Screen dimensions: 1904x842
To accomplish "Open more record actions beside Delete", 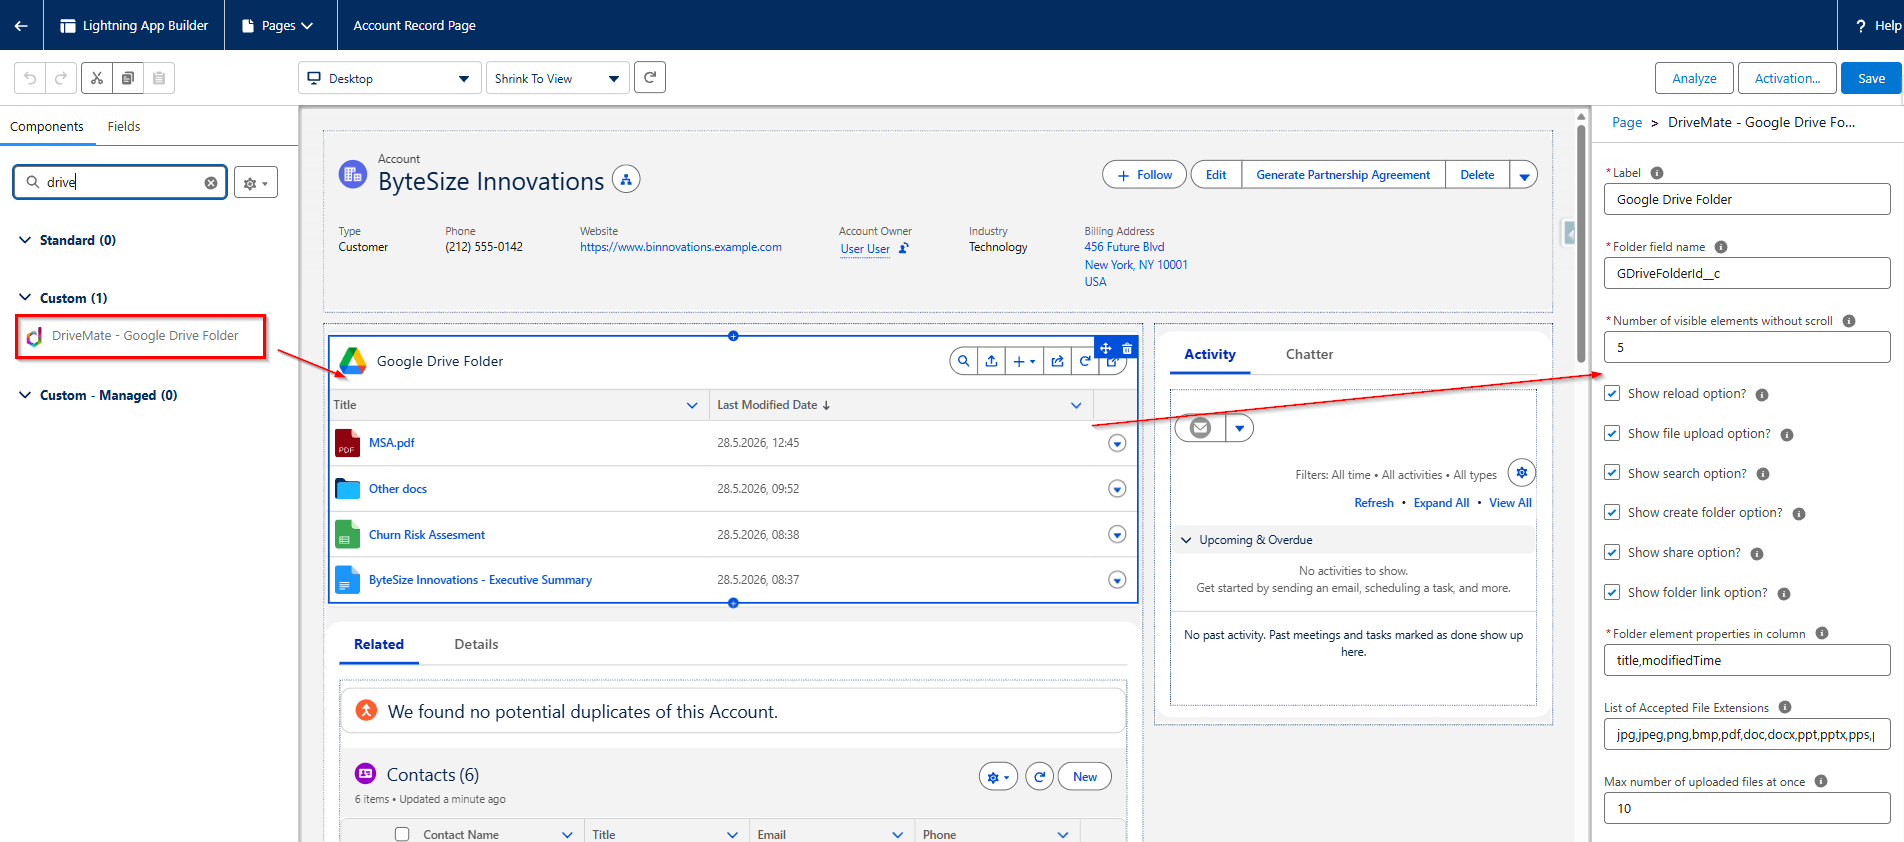I will coord(1524,175).
